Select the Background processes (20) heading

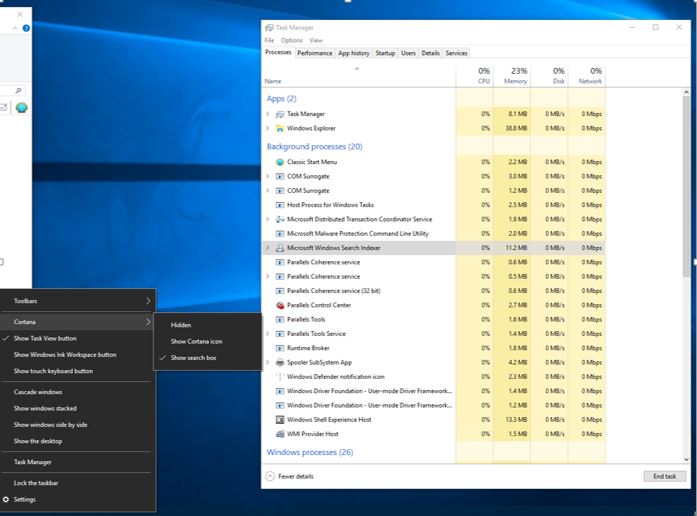pyautogui.click(x=314, y=147)
